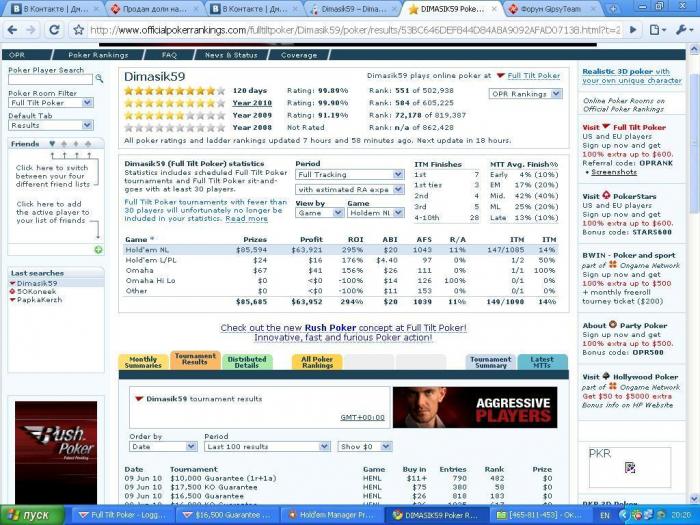Switch to the Monthly Summaries tab

143,362
